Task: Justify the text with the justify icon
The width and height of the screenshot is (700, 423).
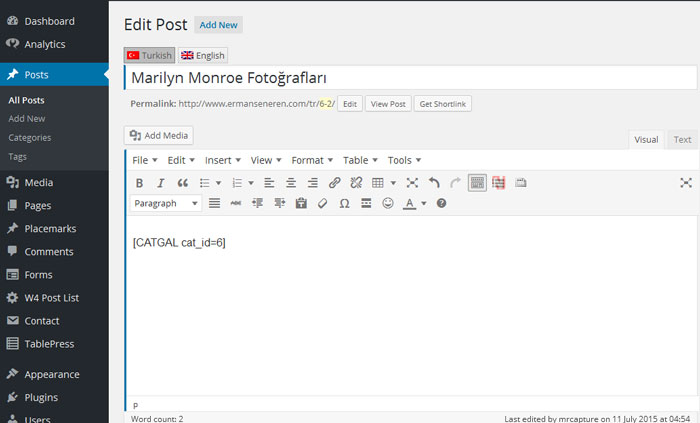Action: click(215, 203)
